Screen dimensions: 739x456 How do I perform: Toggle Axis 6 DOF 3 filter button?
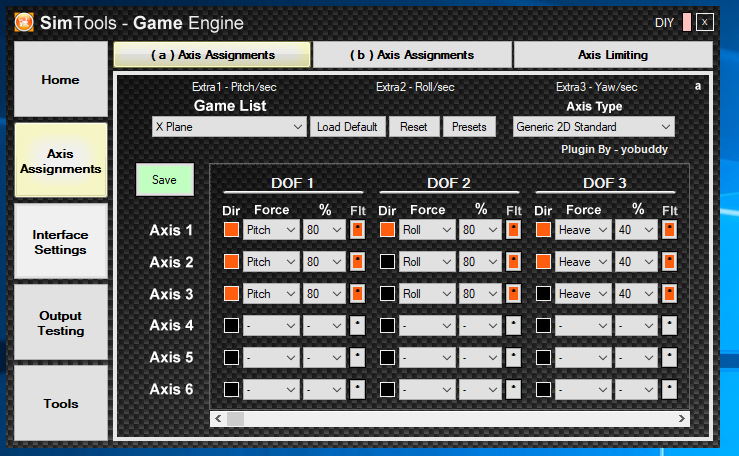click(x=669, y=390)
